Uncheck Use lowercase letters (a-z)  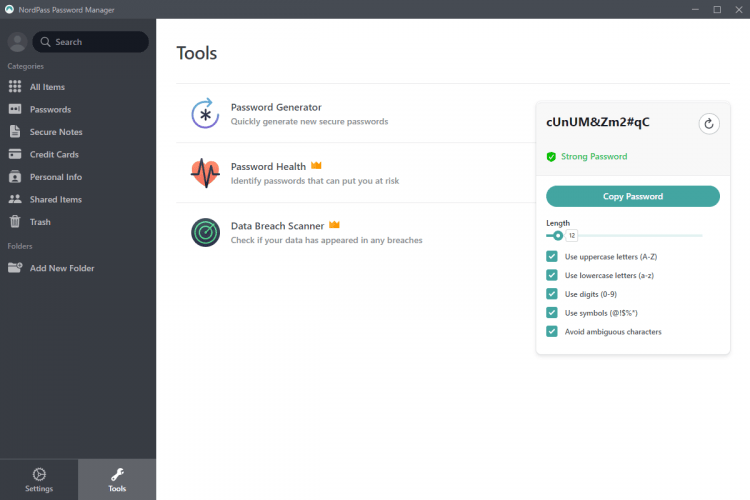click(x=551, y=275)
